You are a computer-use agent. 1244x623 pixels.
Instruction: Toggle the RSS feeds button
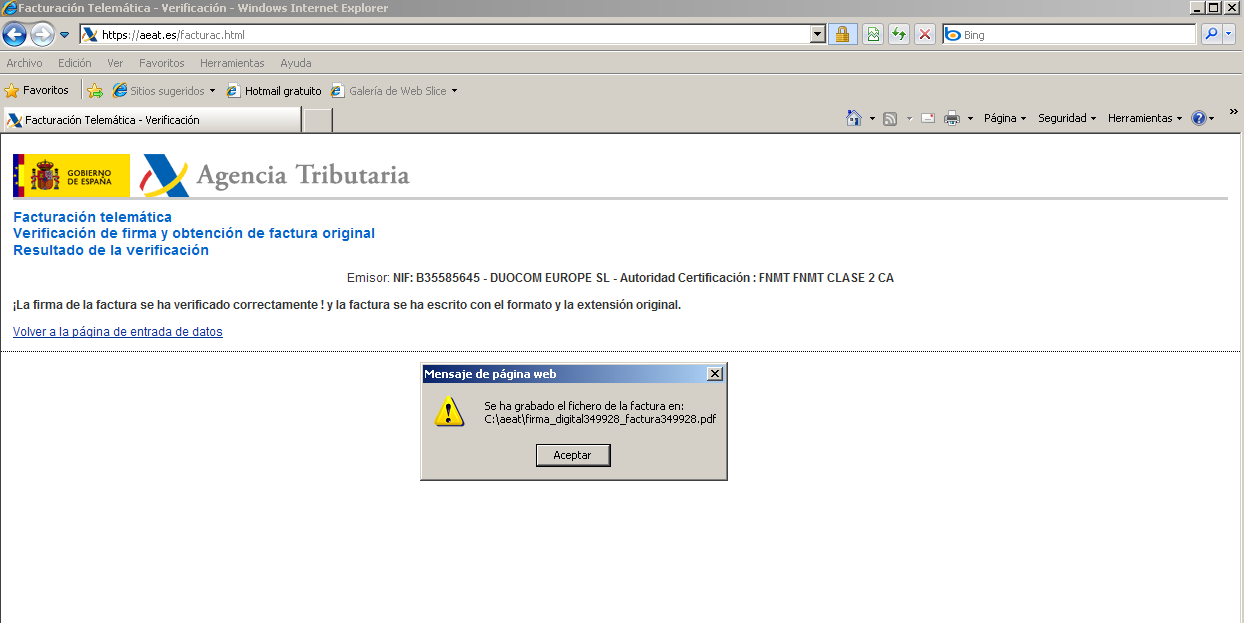click(x=889, y=117)
